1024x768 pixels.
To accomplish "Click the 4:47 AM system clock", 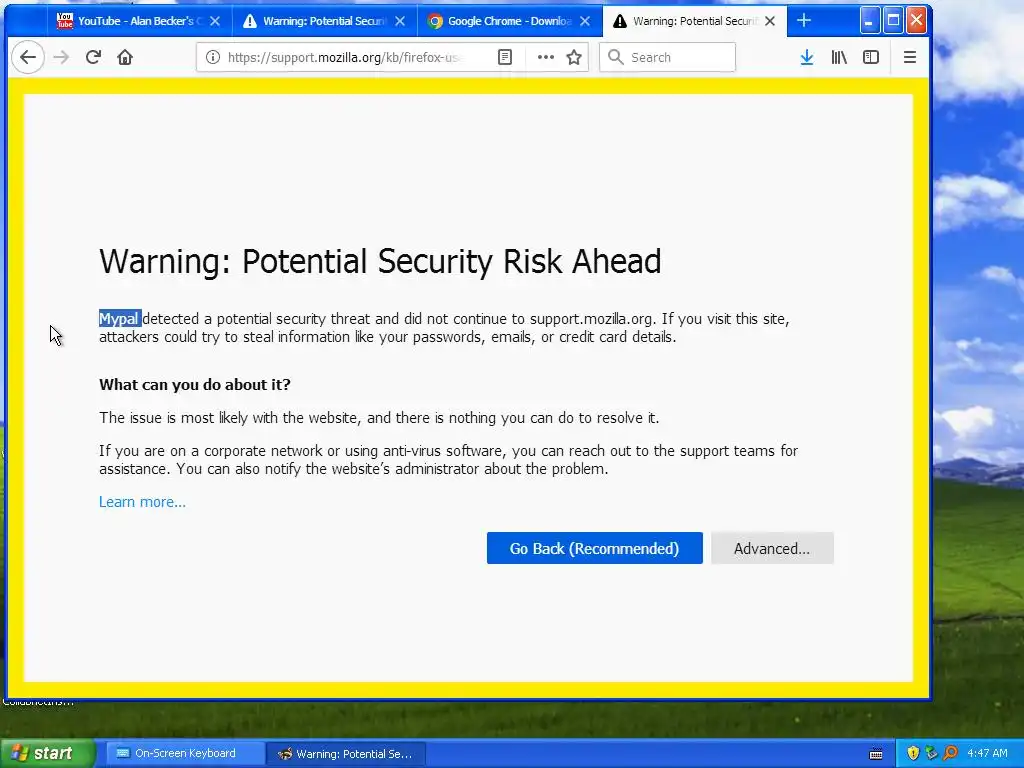I will (x=987, y=754).
